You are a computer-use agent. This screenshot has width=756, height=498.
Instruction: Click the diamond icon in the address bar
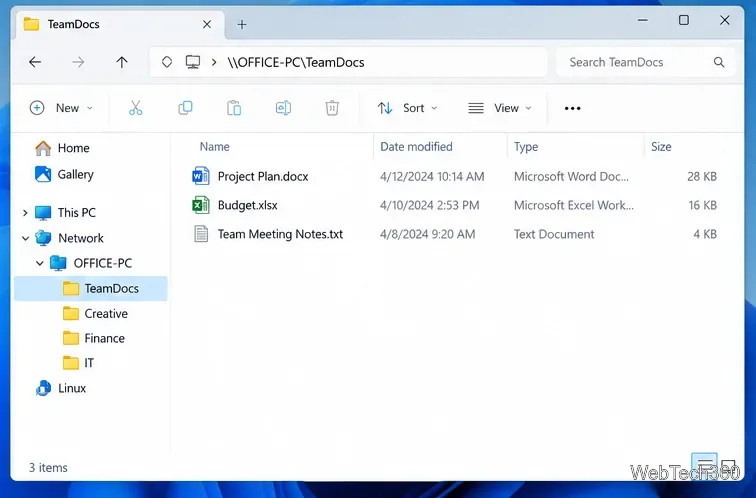(167, 62)
